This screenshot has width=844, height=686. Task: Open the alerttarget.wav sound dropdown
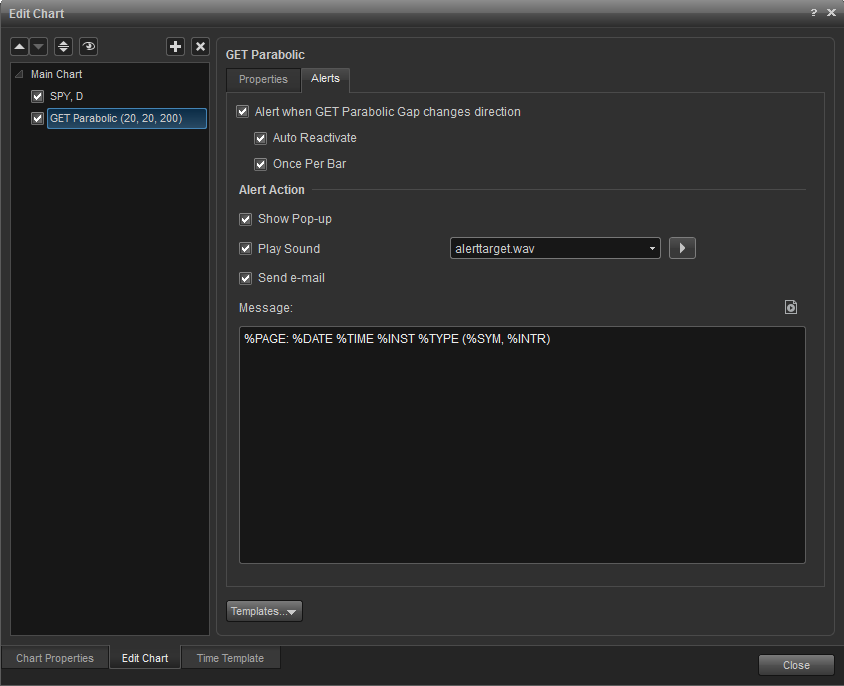coord(555,248)
